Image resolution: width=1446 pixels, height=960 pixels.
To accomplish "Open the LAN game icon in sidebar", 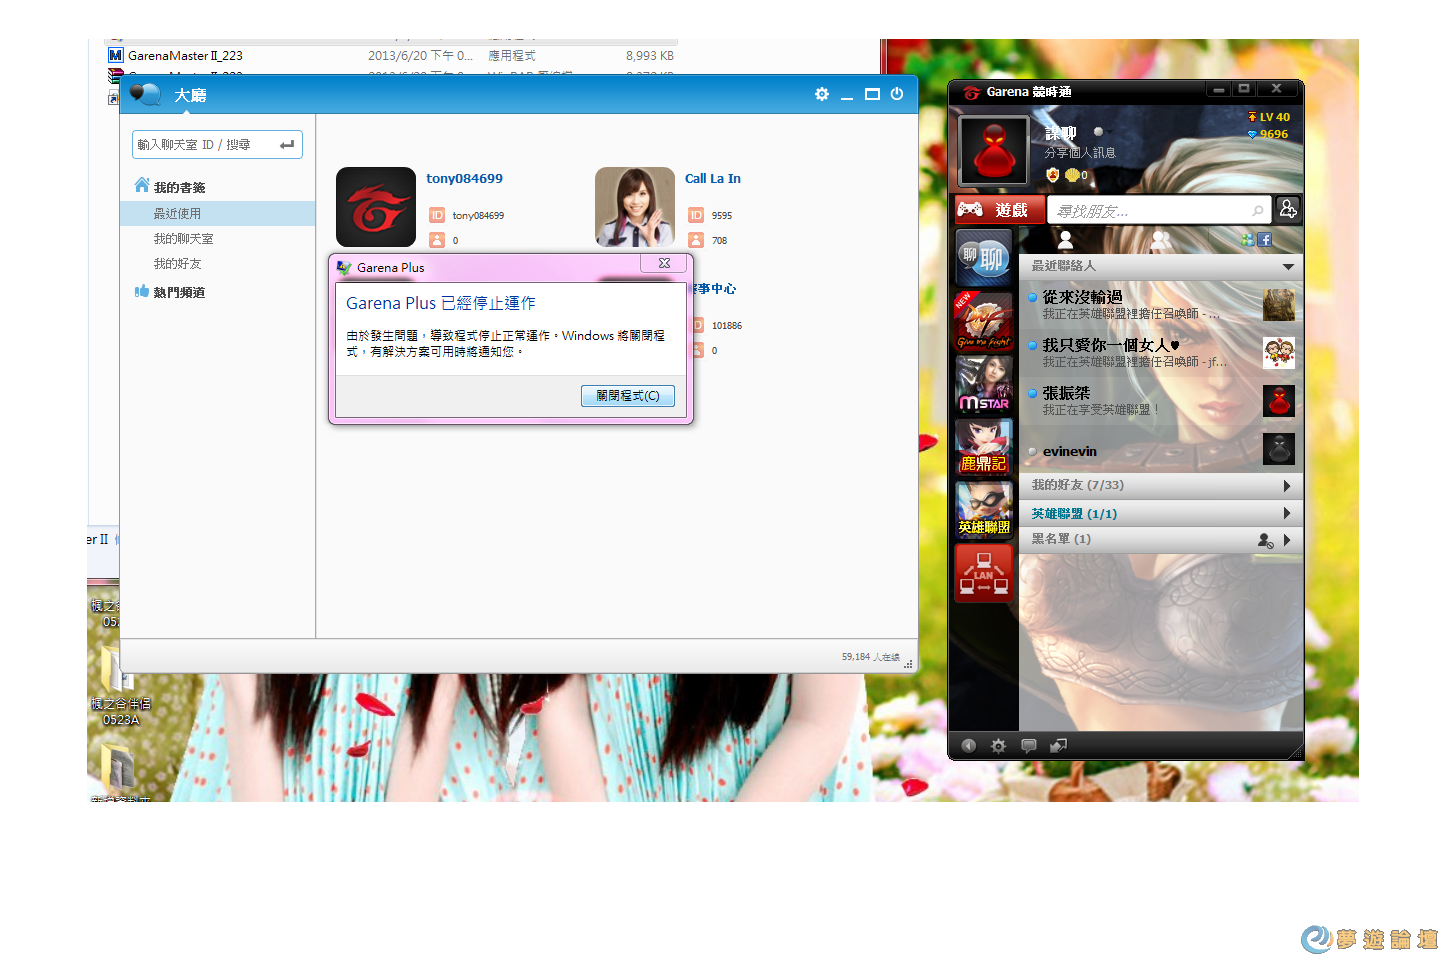I will [x=984, y=574].
